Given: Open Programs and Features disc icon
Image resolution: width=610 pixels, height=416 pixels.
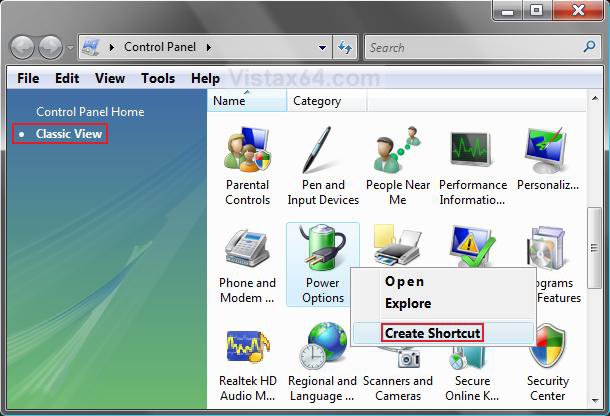Looking at the screenshot, I should click(546, 247).
